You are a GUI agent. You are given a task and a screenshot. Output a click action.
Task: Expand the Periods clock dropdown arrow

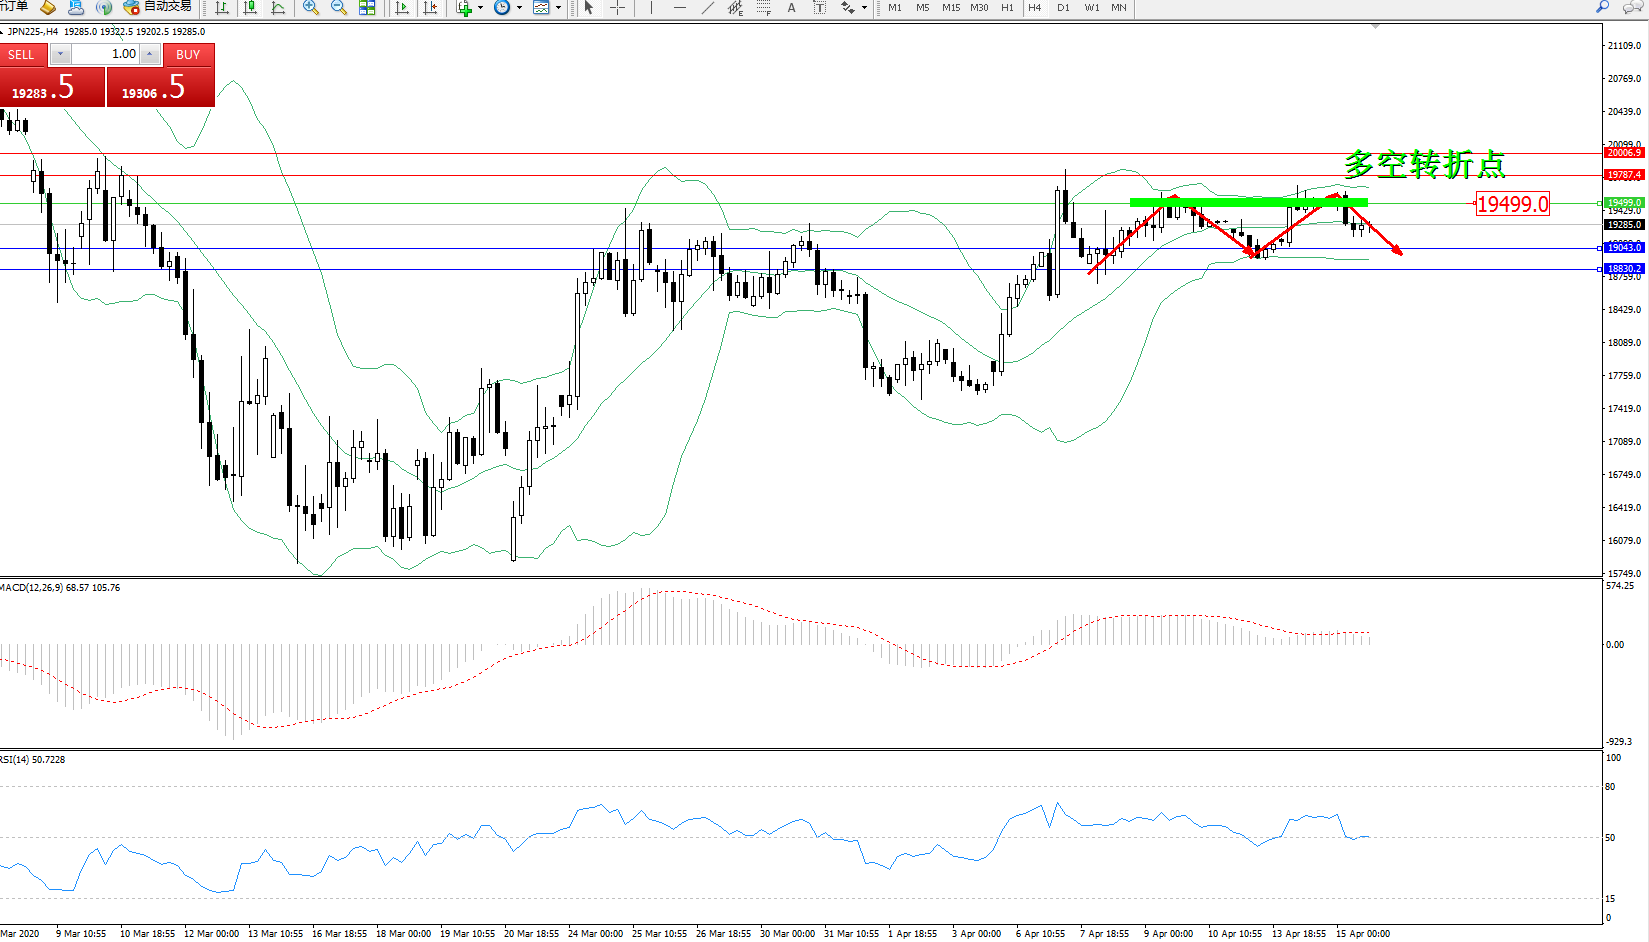[x=519, y=8]
